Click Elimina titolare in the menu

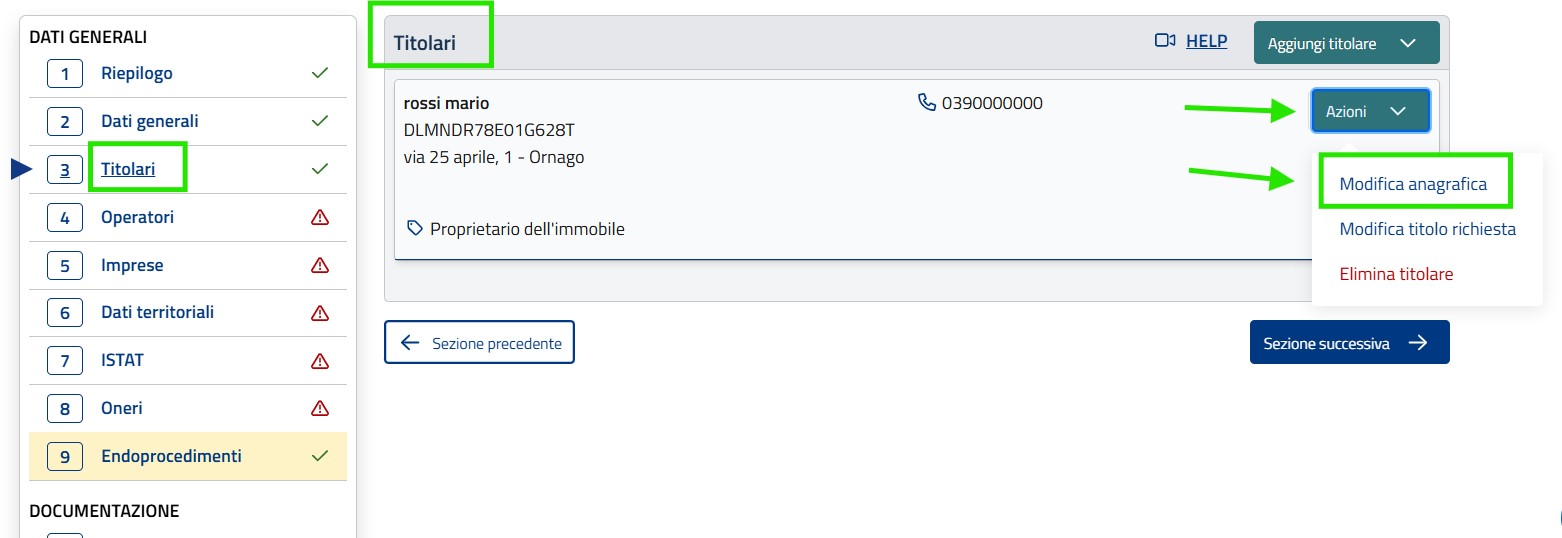coord(1396,273)
